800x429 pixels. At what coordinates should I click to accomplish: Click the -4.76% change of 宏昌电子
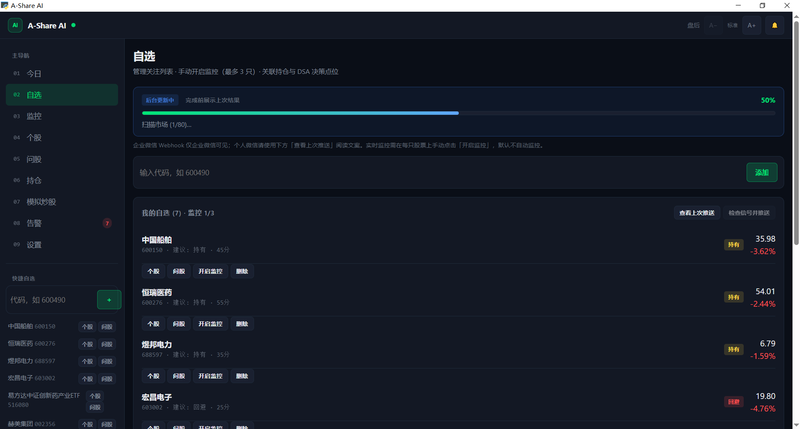coord(763,409)
